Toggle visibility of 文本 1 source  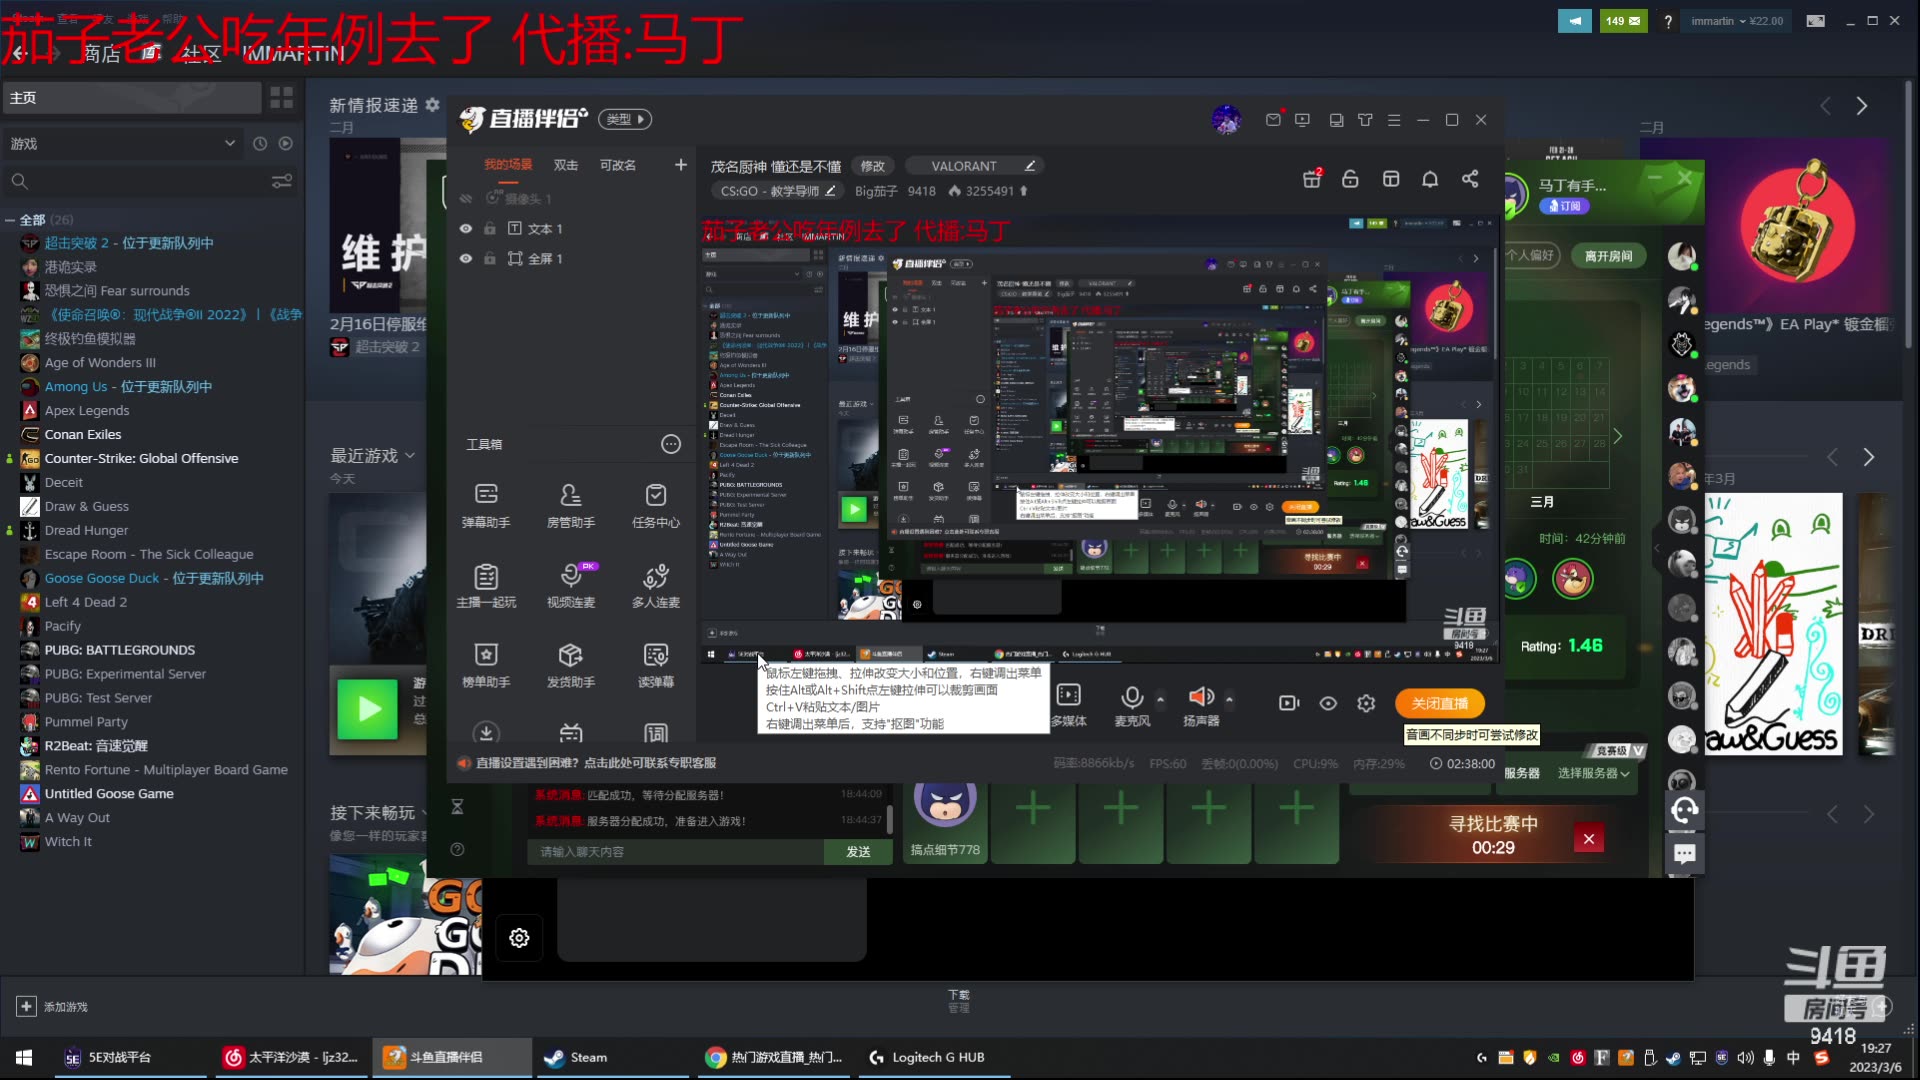pos(465,229)
